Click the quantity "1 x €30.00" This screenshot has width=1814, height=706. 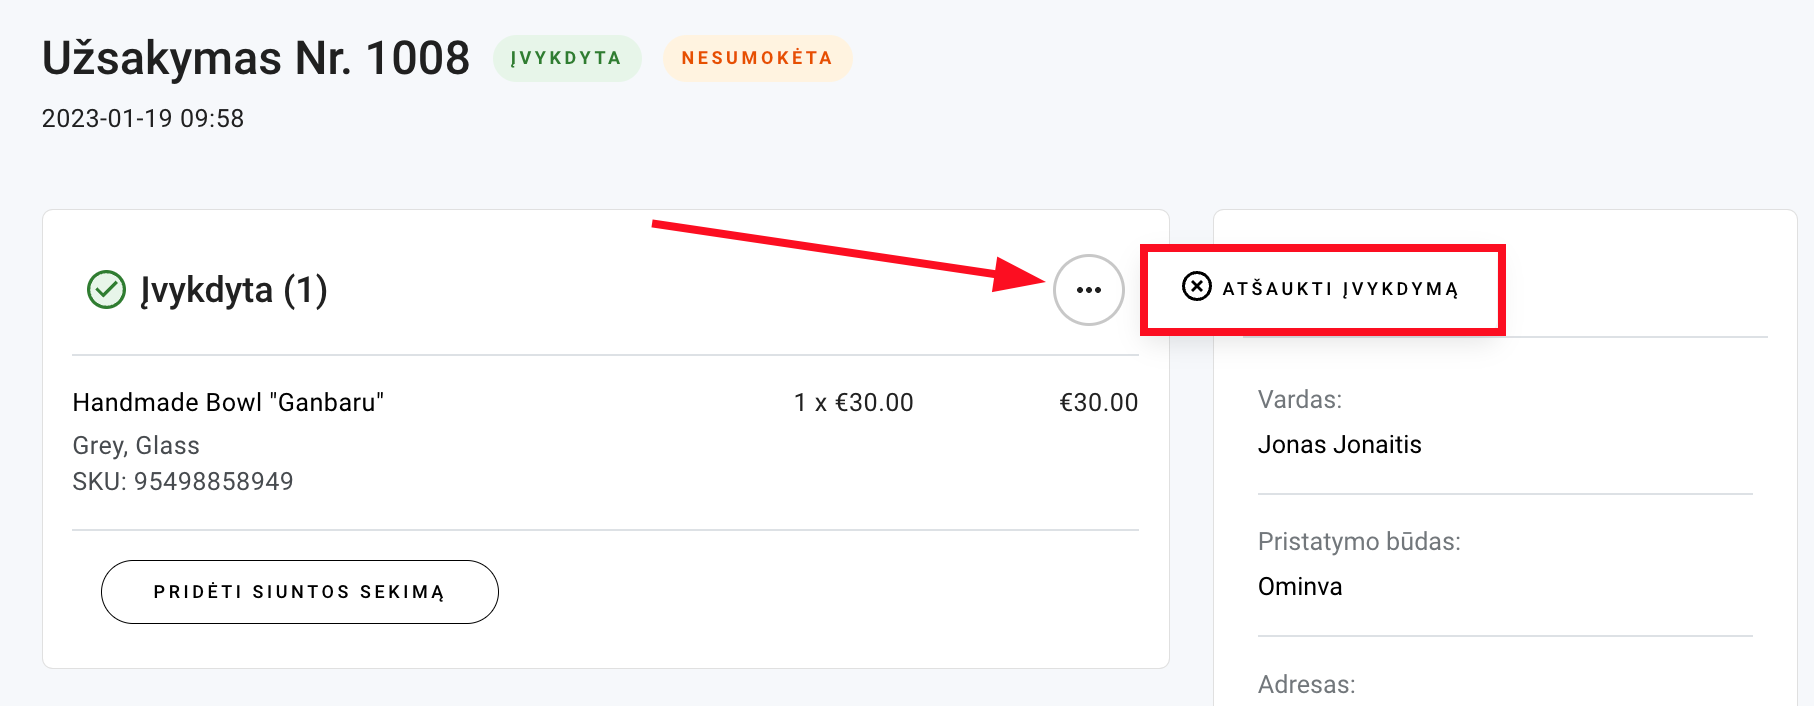[x=853, y=402]
